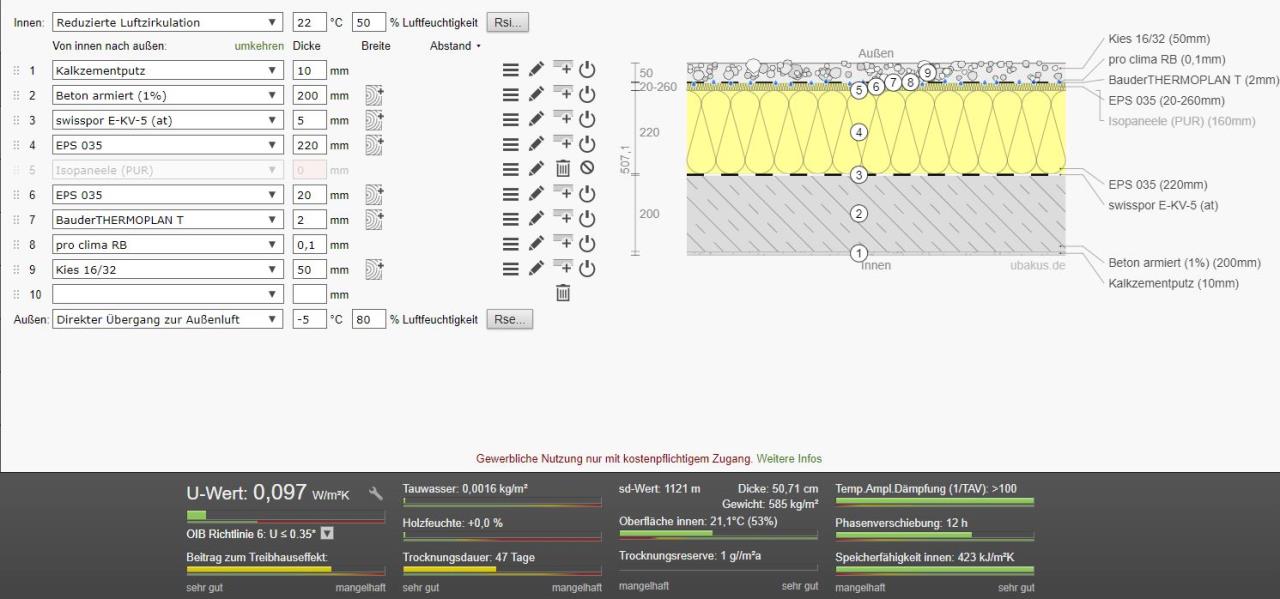This screenshot has height=599, width=1280.
Task: Delete empty layer row 10
Action: point(563,294)
